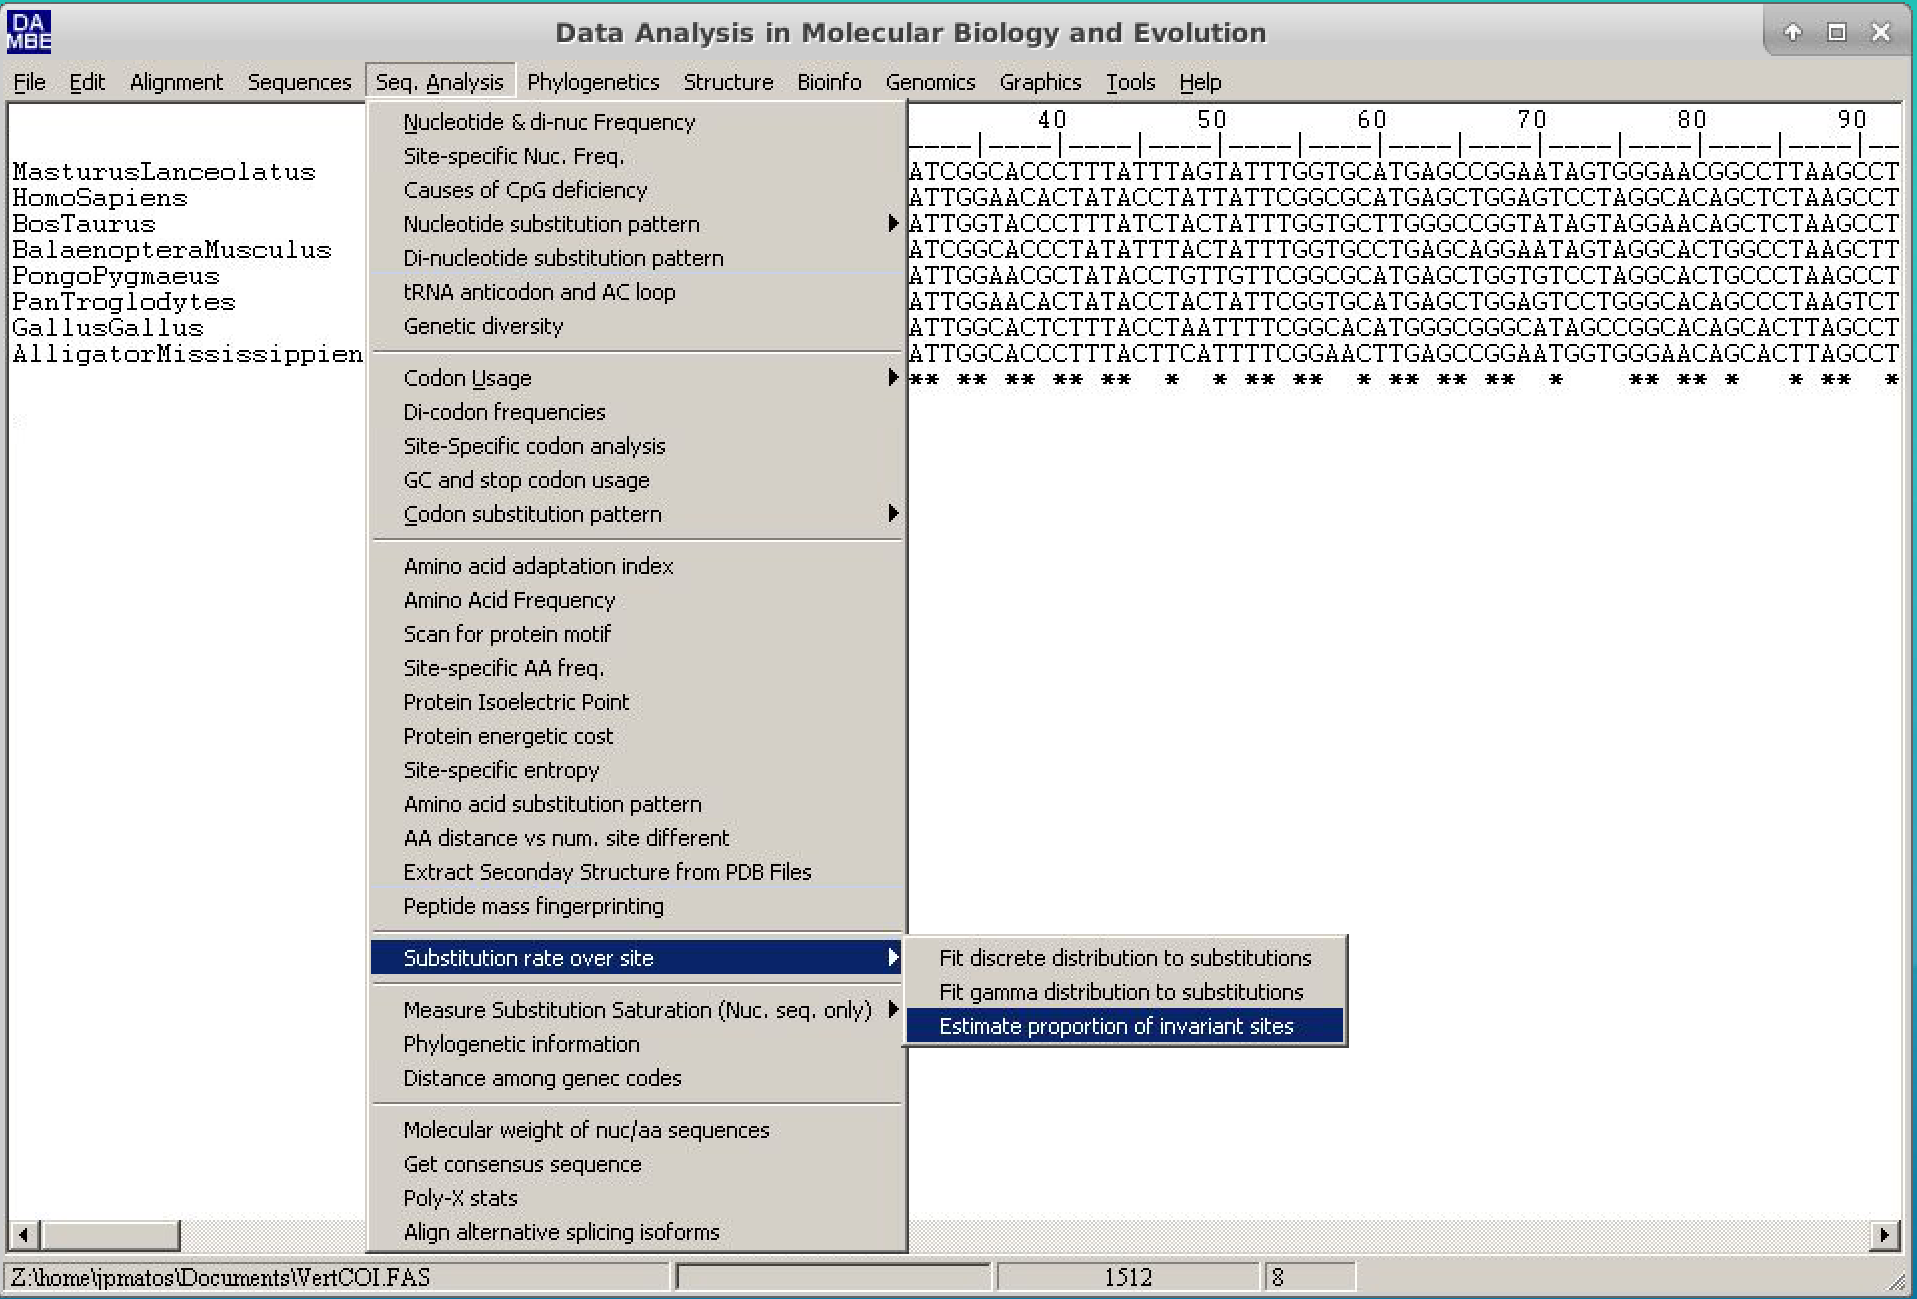Open the Help menu

point(1200,82)
